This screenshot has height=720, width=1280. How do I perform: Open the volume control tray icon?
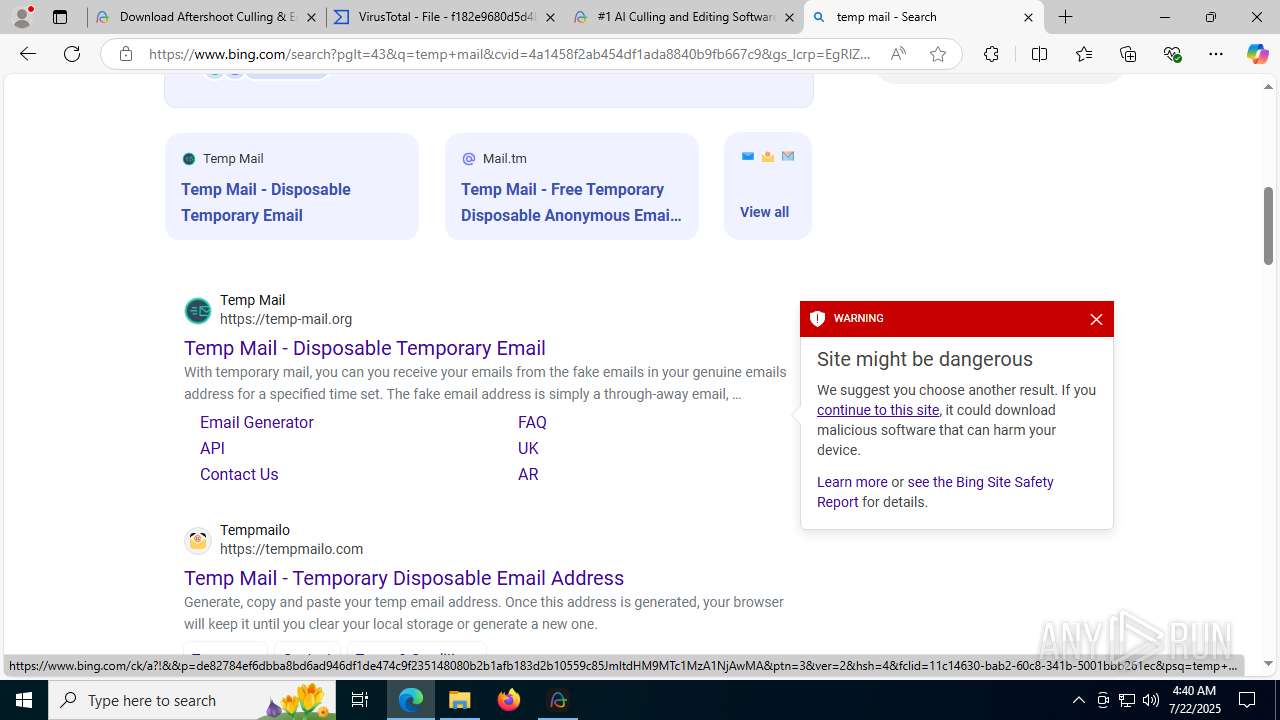point(1151,700)
